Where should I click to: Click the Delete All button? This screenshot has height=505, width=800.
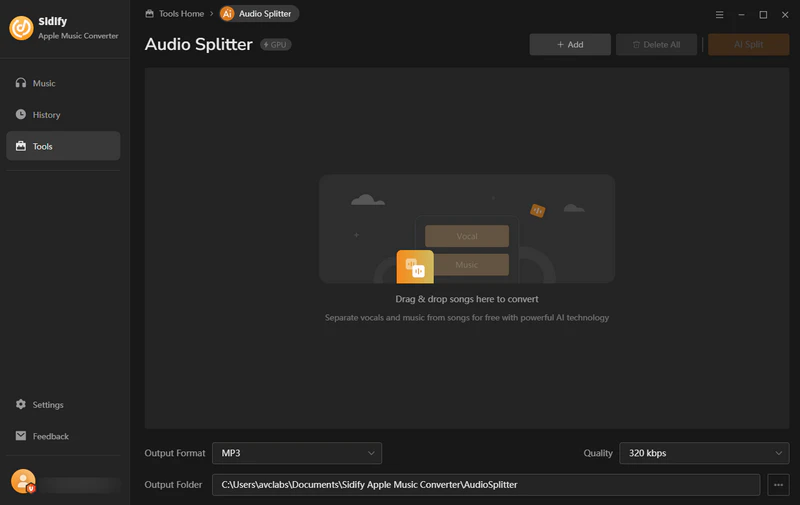pos(656,44)
